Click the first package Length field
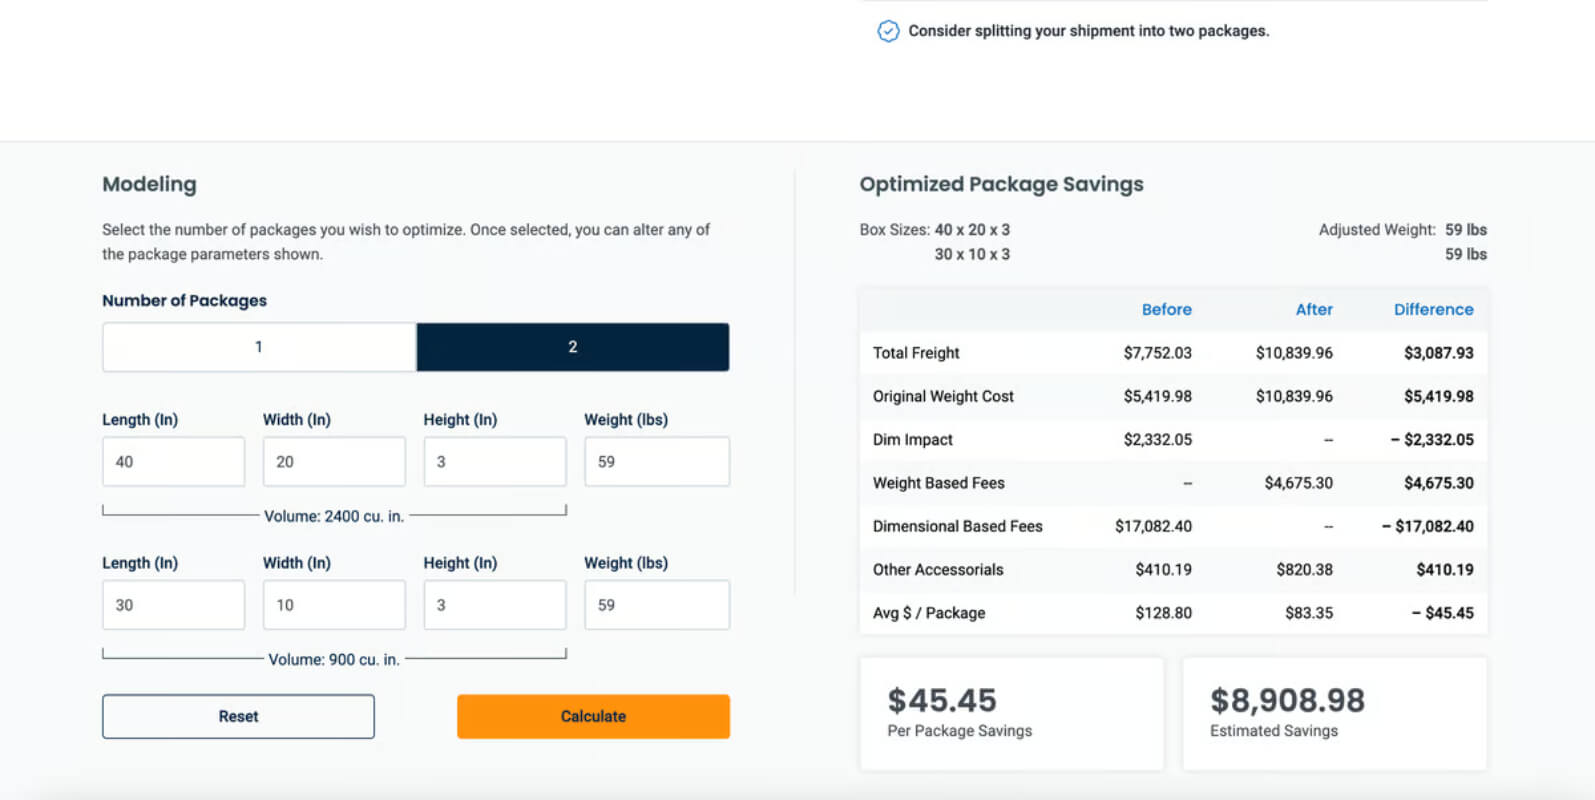The width and height of the screenshot is (1595, 800). pos(173,462)
